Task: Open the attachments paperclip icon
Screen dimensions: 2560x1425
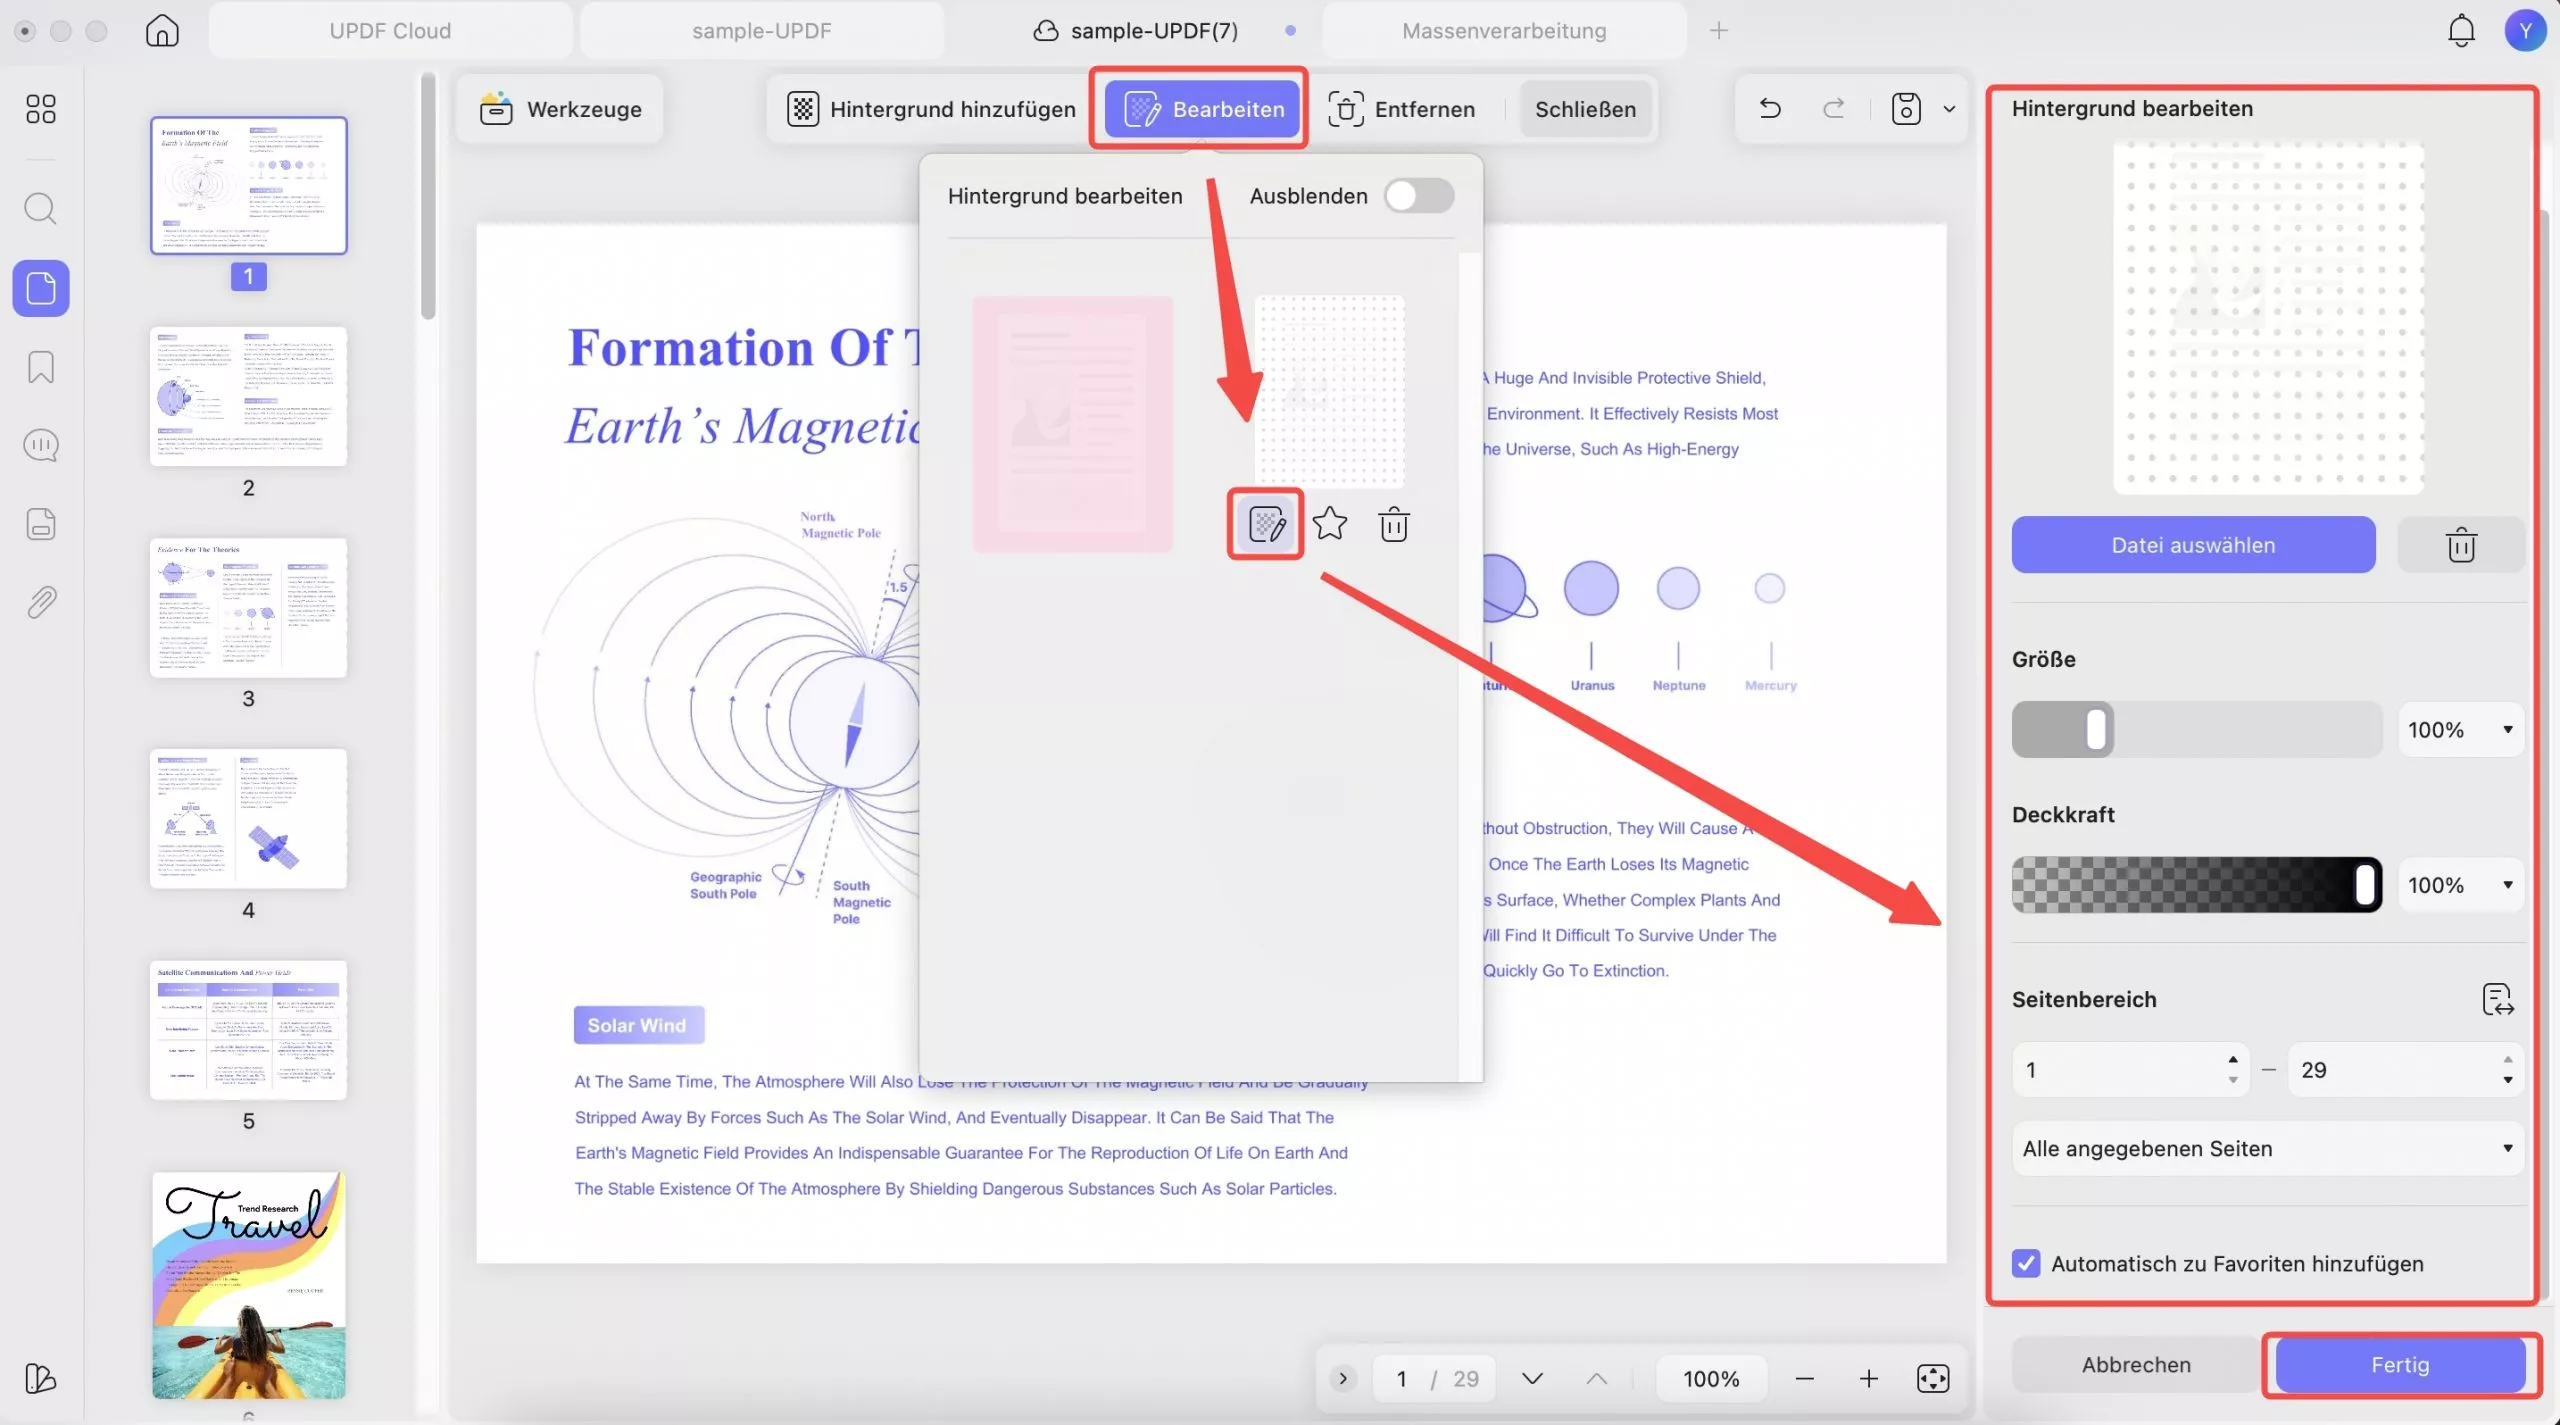Action: (x=41, y=602)
